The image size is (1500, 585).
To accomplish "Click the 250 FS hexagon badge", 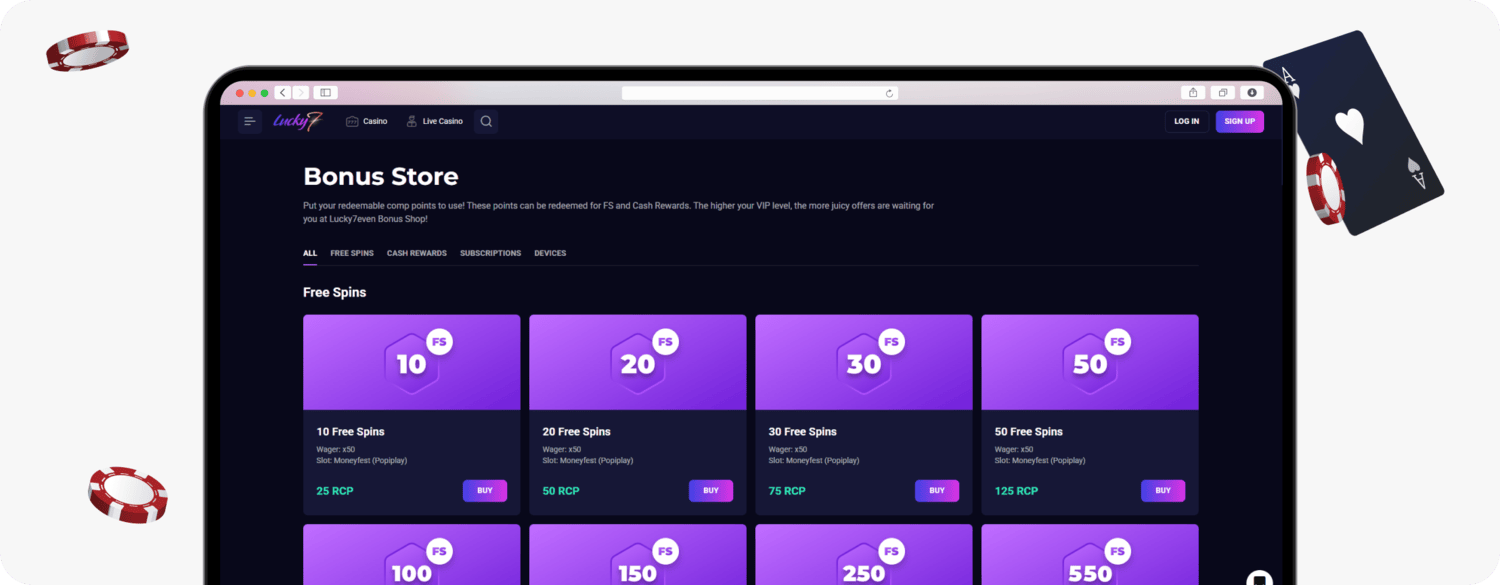I will [864, 565].
